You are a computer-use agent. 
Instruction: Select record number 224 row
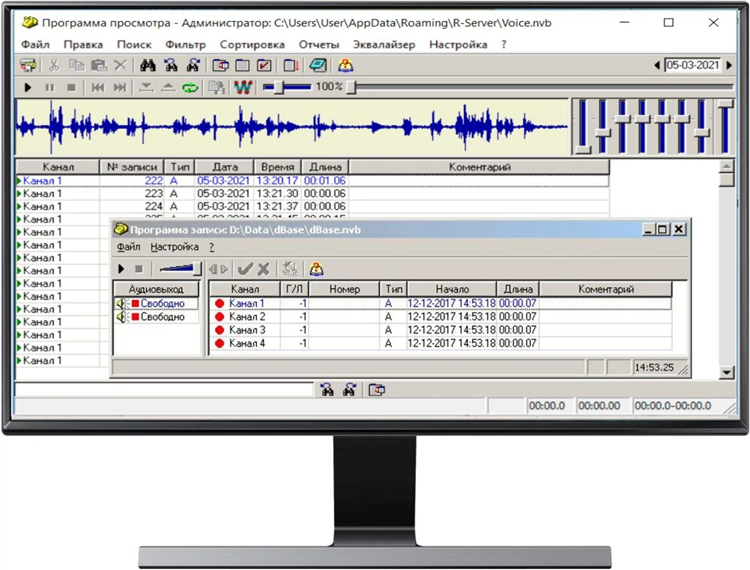coord(312,207)
